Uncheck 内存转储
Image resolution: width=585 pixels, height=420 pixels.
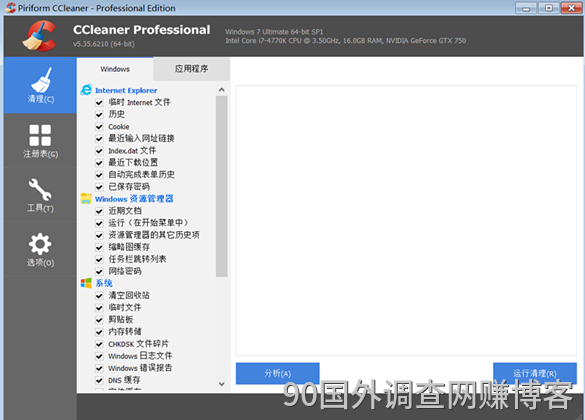point(99,332)
